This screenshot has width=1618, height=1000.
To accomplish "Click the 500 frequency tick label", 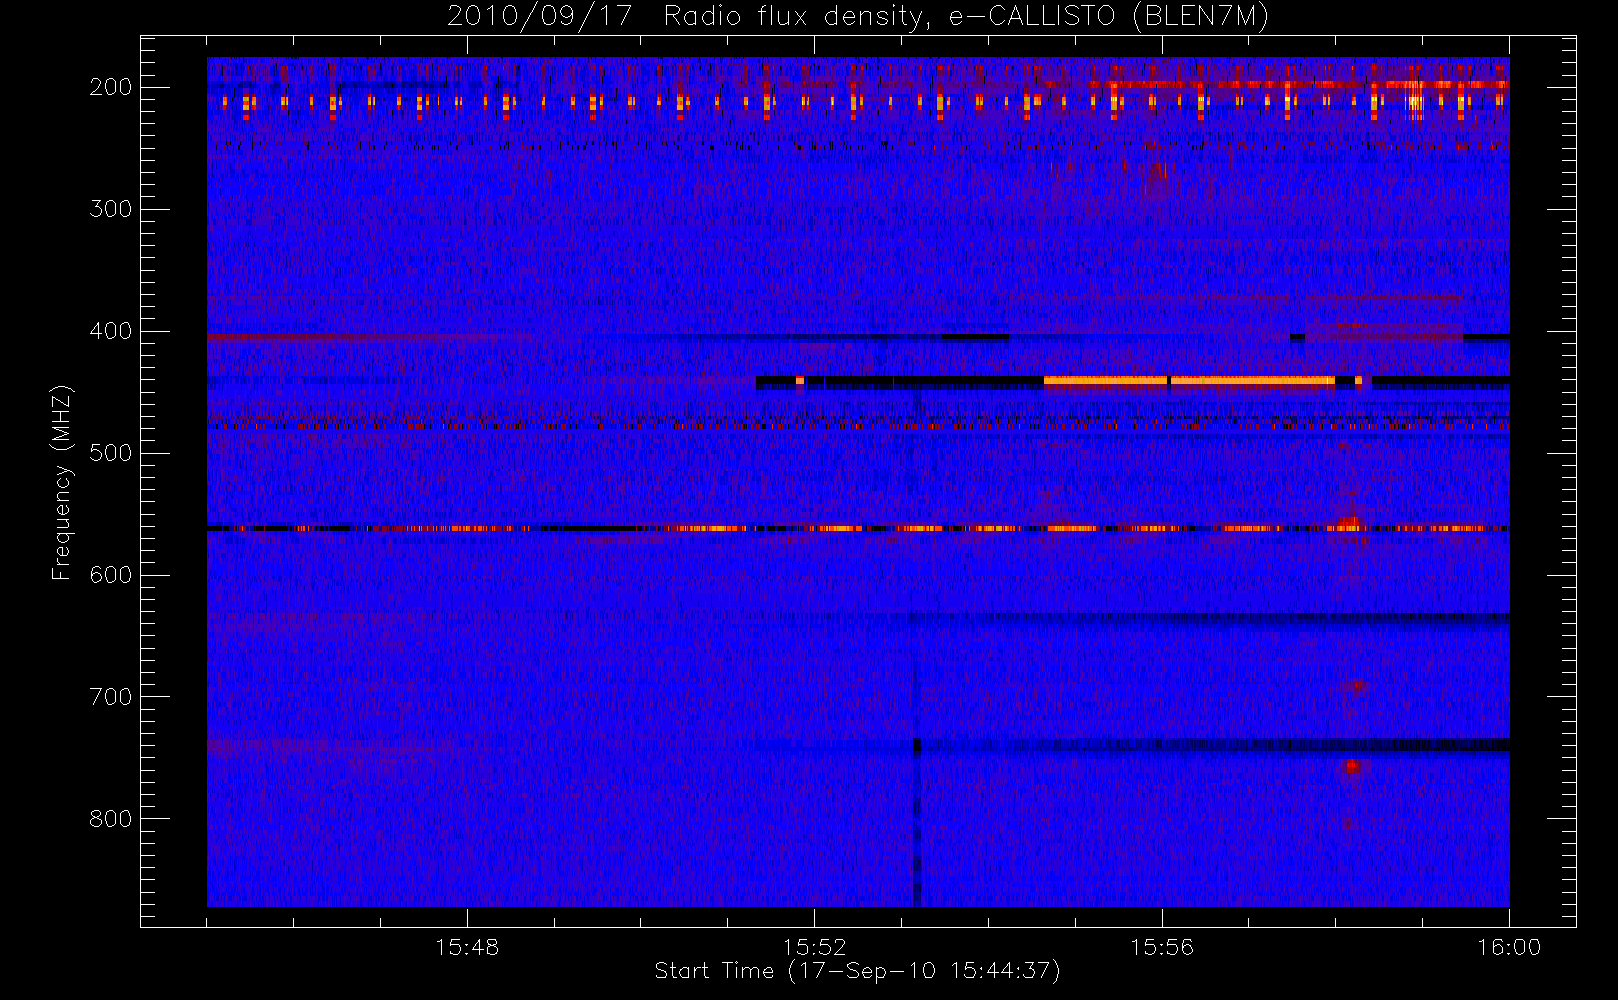I will [111, 453].
